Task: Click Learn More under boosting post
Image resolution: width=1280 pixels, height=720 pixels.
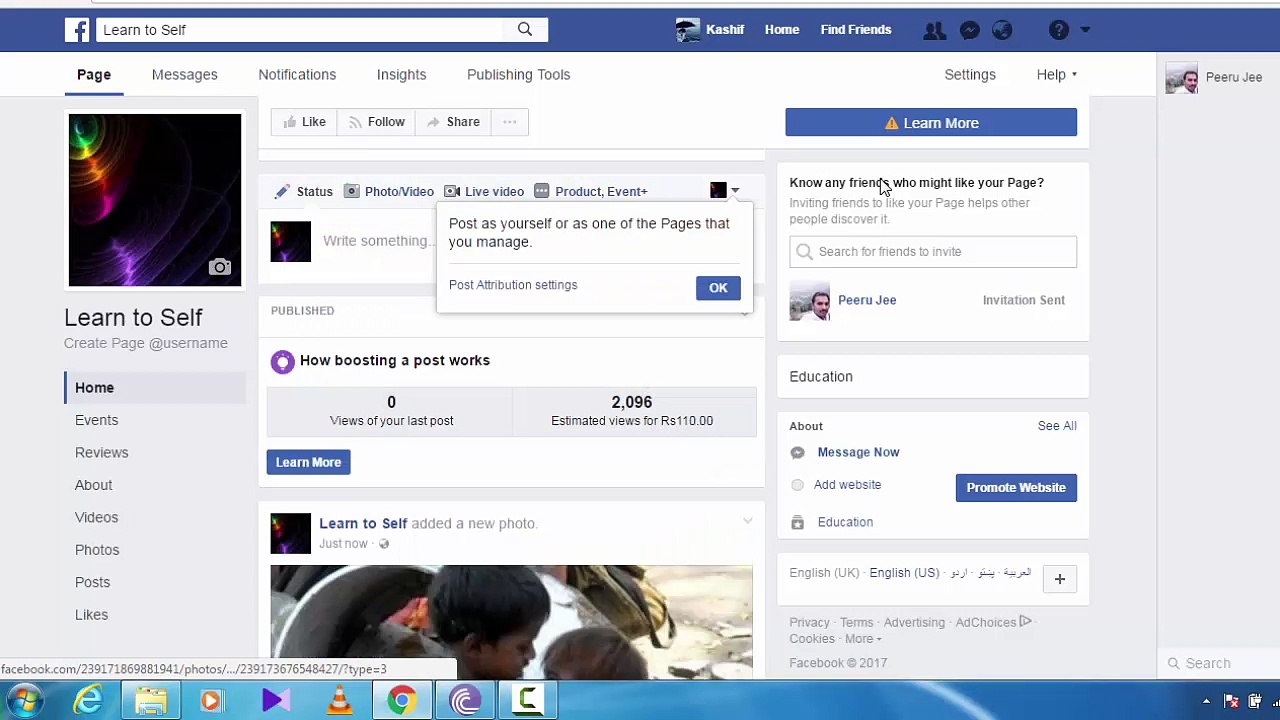Action: (308, 462)
